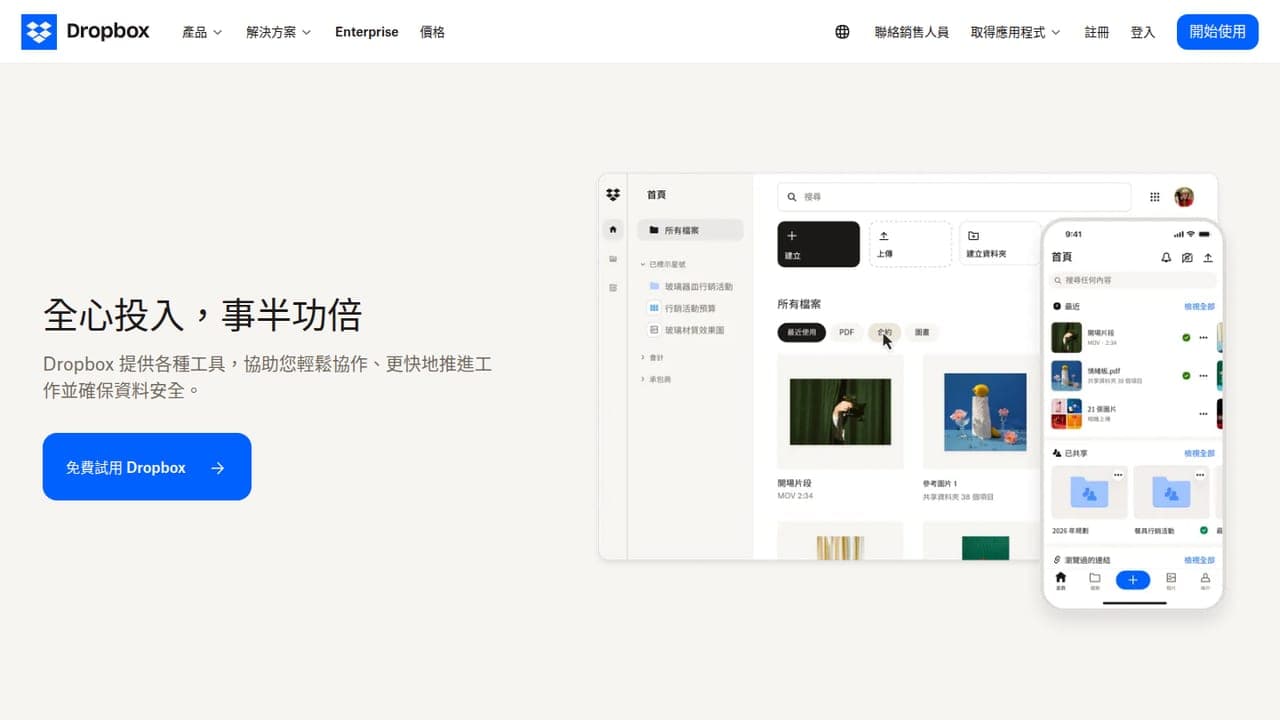Click the 登入 login link

(1142, 32)
